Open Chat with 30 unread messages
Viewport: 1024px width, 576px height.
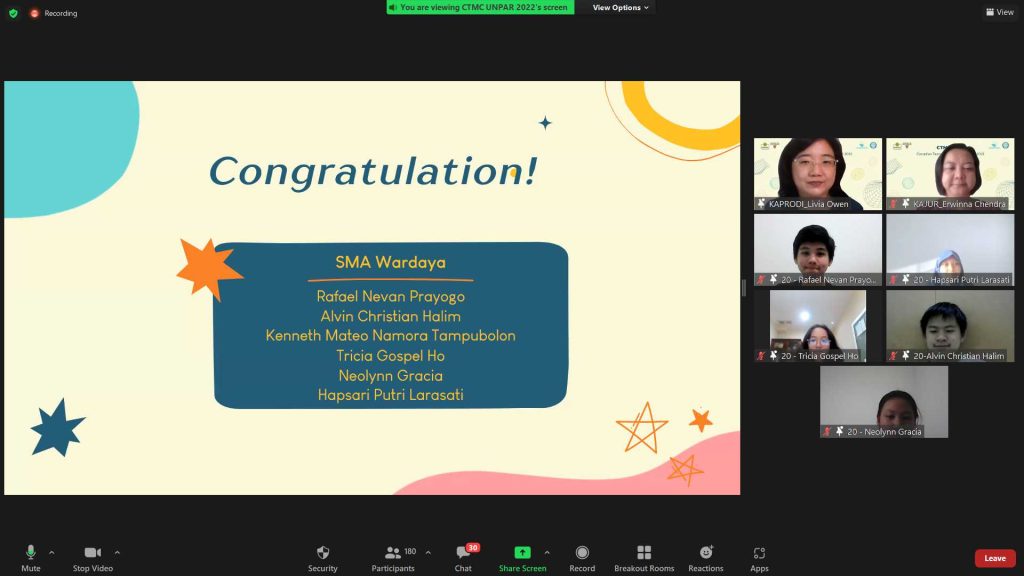point(463,553)
